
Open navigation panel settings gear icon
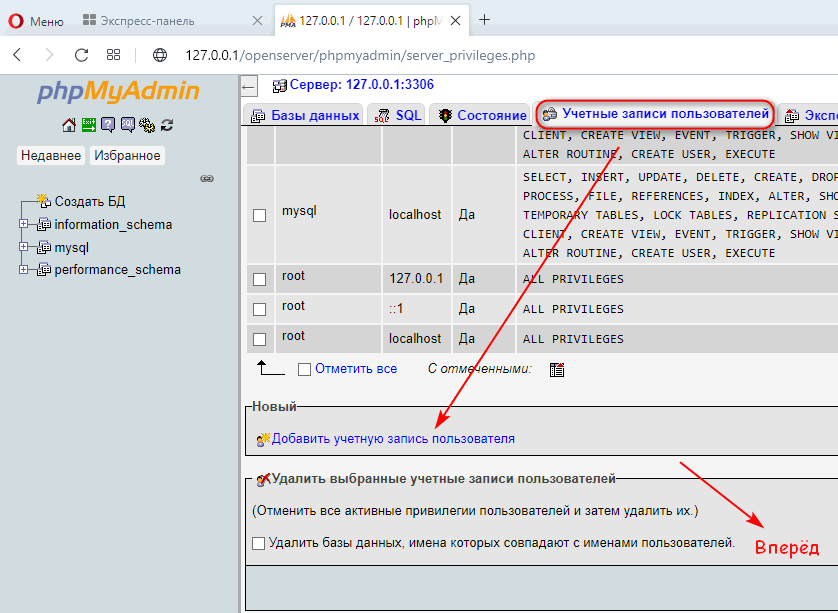[x=147, y=125]
